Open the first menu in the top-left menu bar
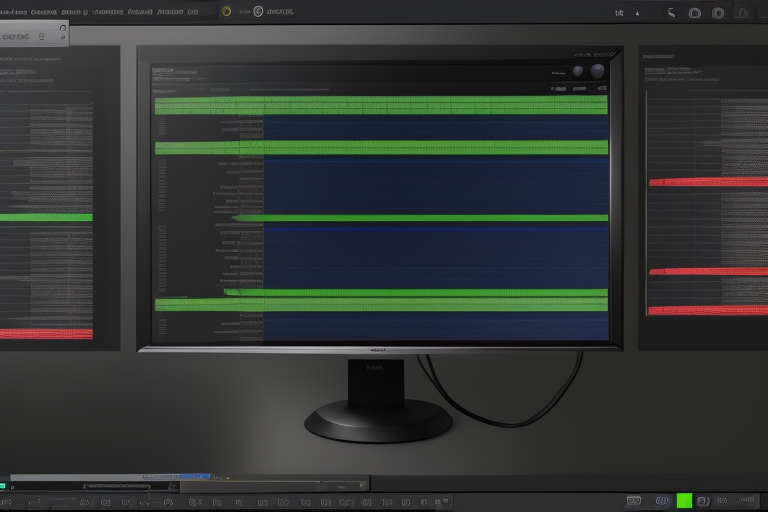The image size is (768, 512). click(13, 12)
